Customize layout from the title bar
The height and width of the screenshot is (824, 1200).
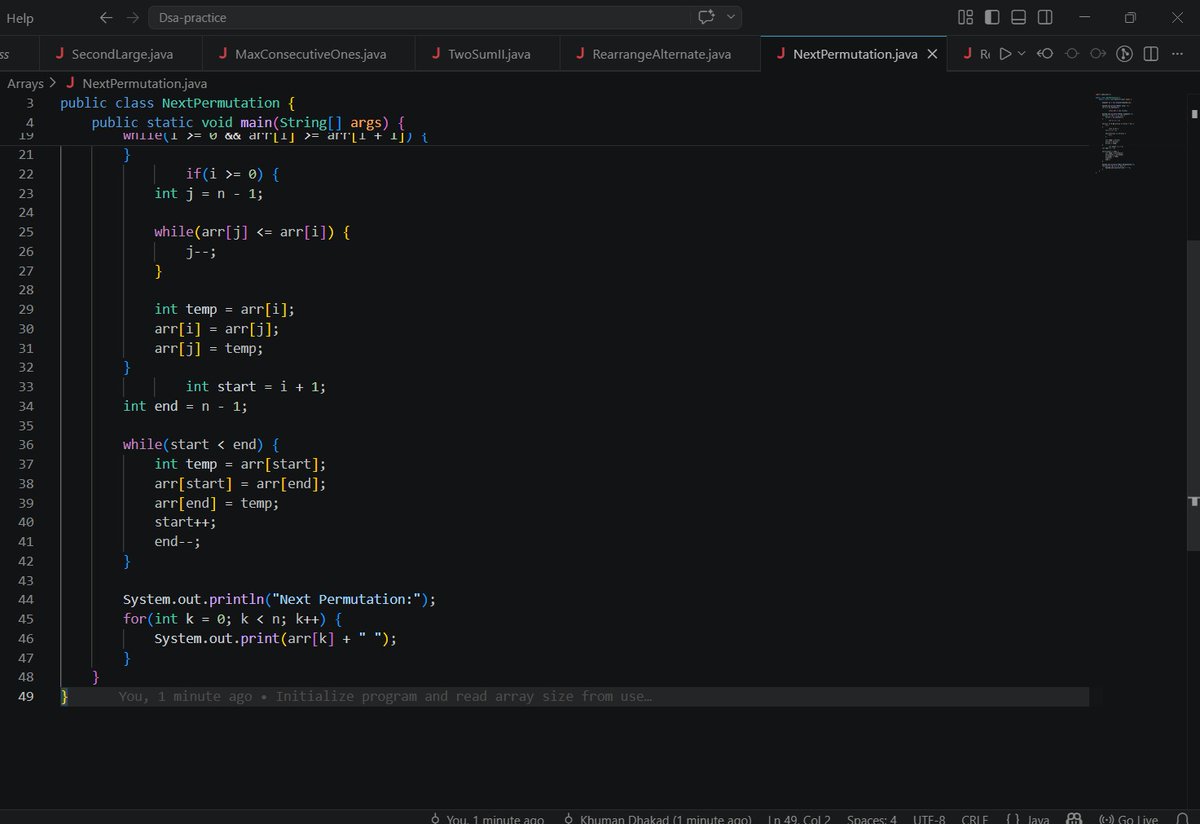coord(965,17)
